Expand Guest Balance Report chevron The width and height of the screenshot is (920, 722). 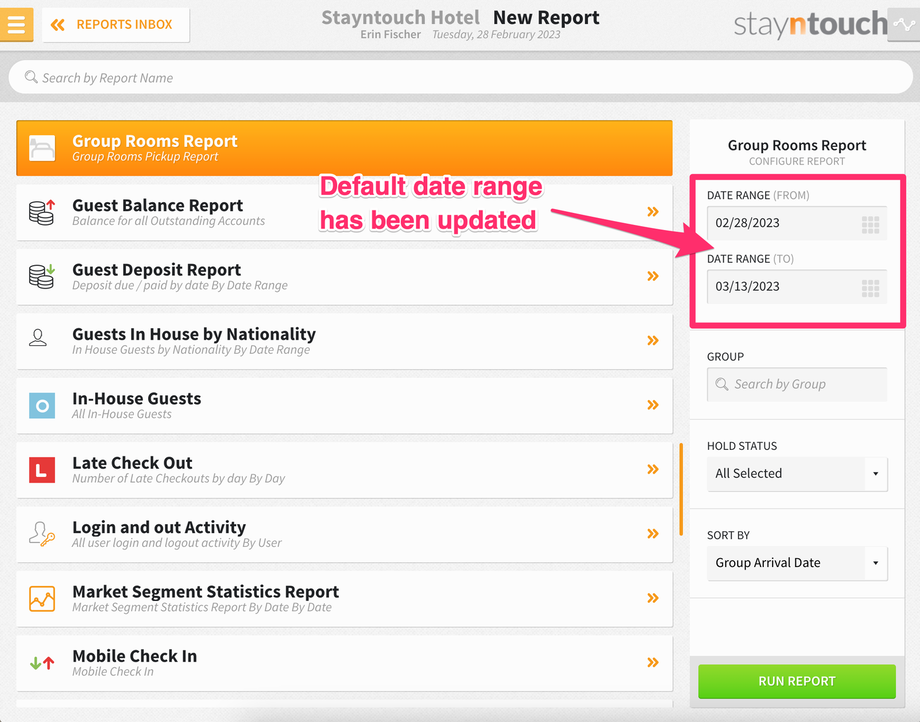tap(653, 212)
